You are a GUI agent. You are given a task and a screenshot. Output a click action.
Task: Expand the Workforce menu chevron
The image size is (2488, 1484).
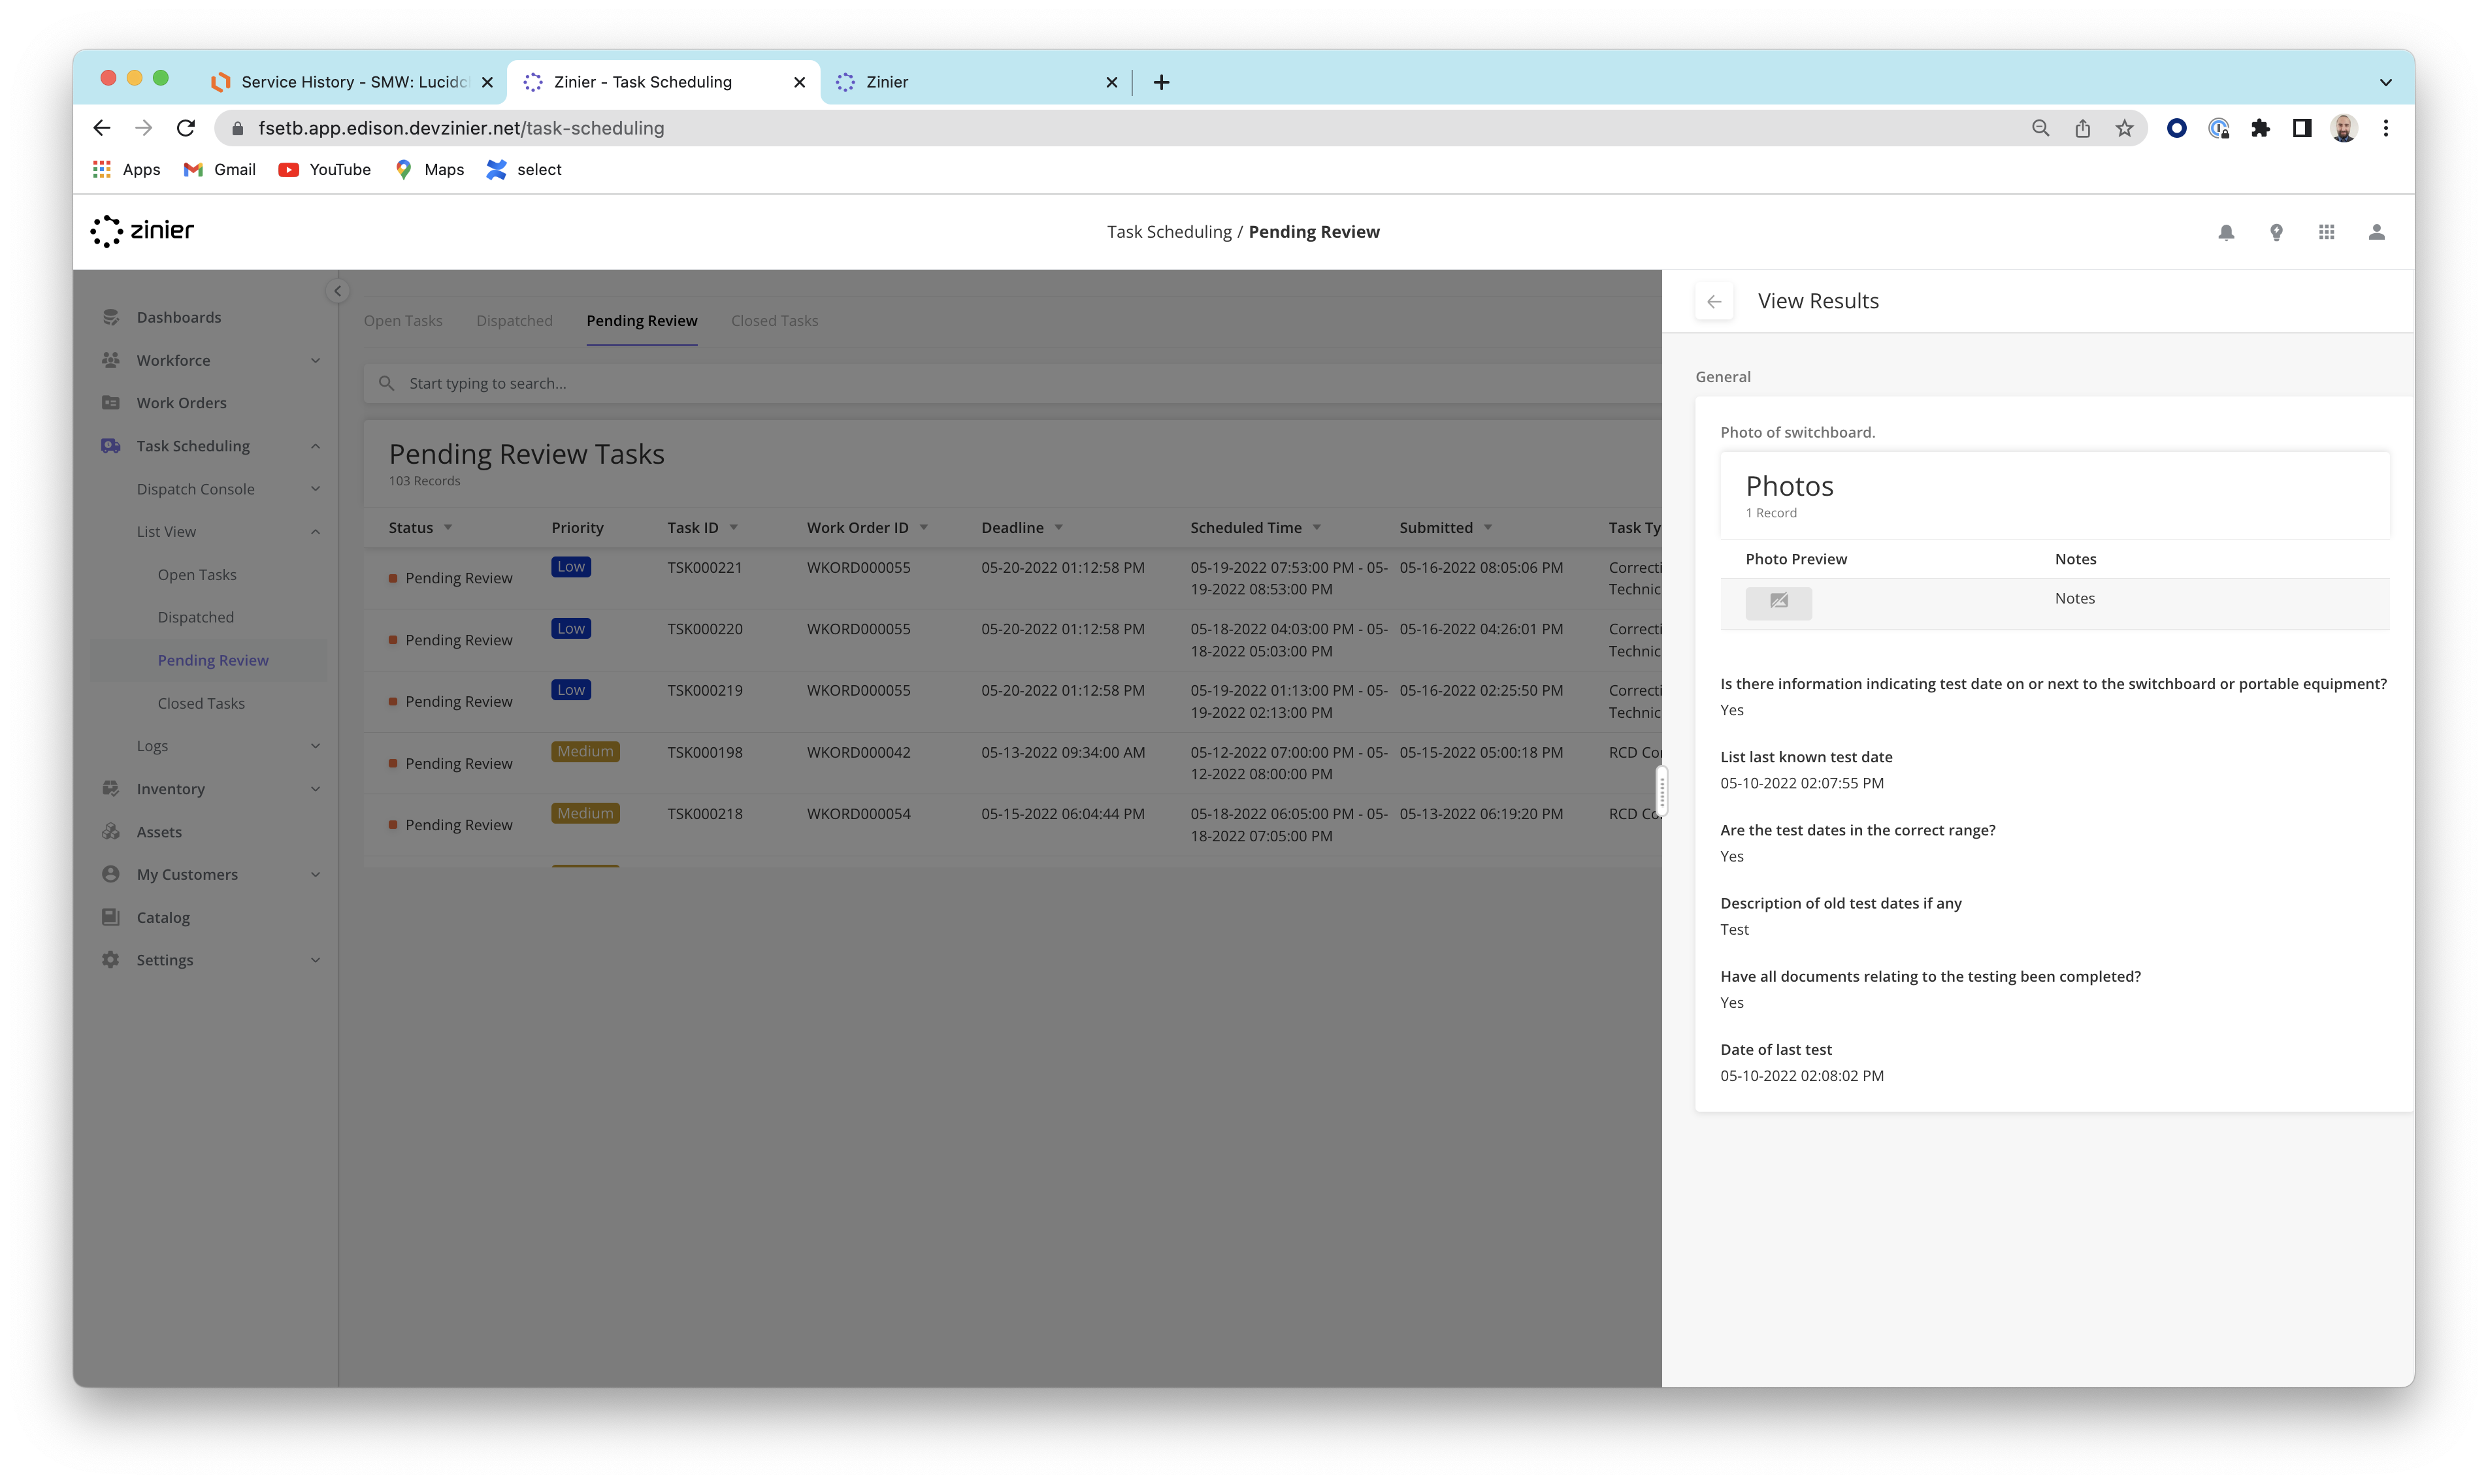[x=316, y=360]
